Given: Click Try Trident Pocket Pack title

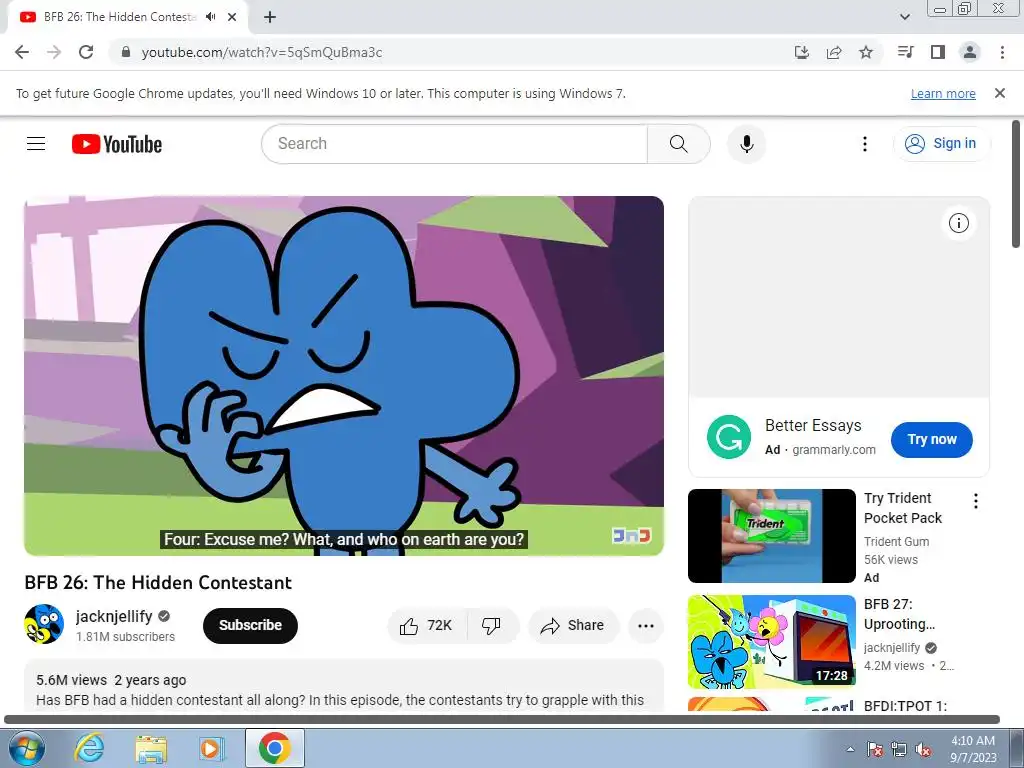Looking at the screenshot, I should 903,508.
